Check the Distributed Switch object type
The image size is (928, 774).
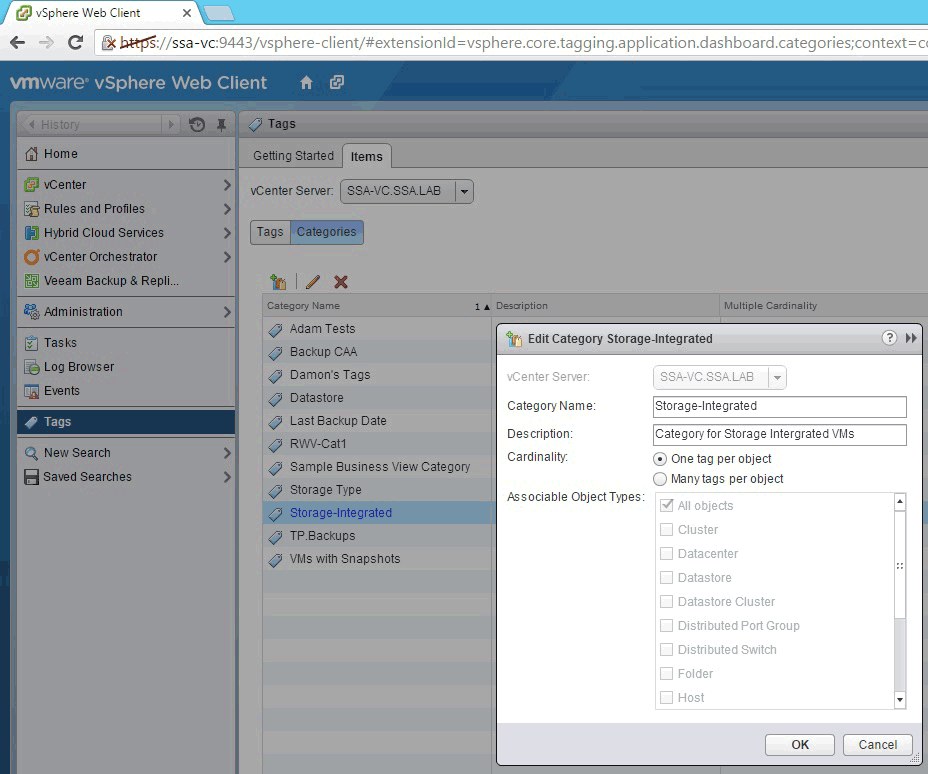point(666,649)
